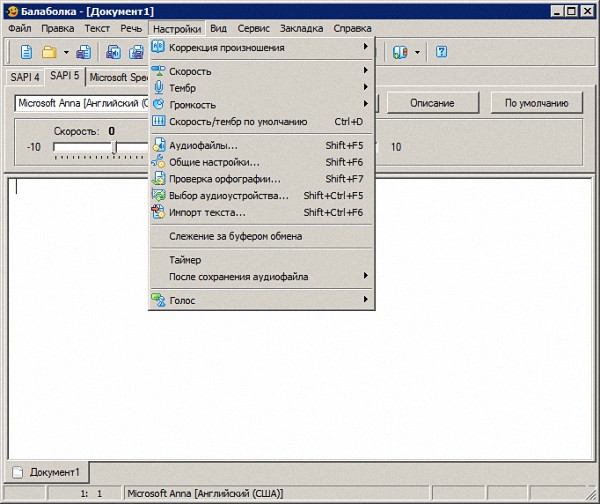Open dropdown arrow next to Open folder icon

pyautogui.click(x=66, y=52)
